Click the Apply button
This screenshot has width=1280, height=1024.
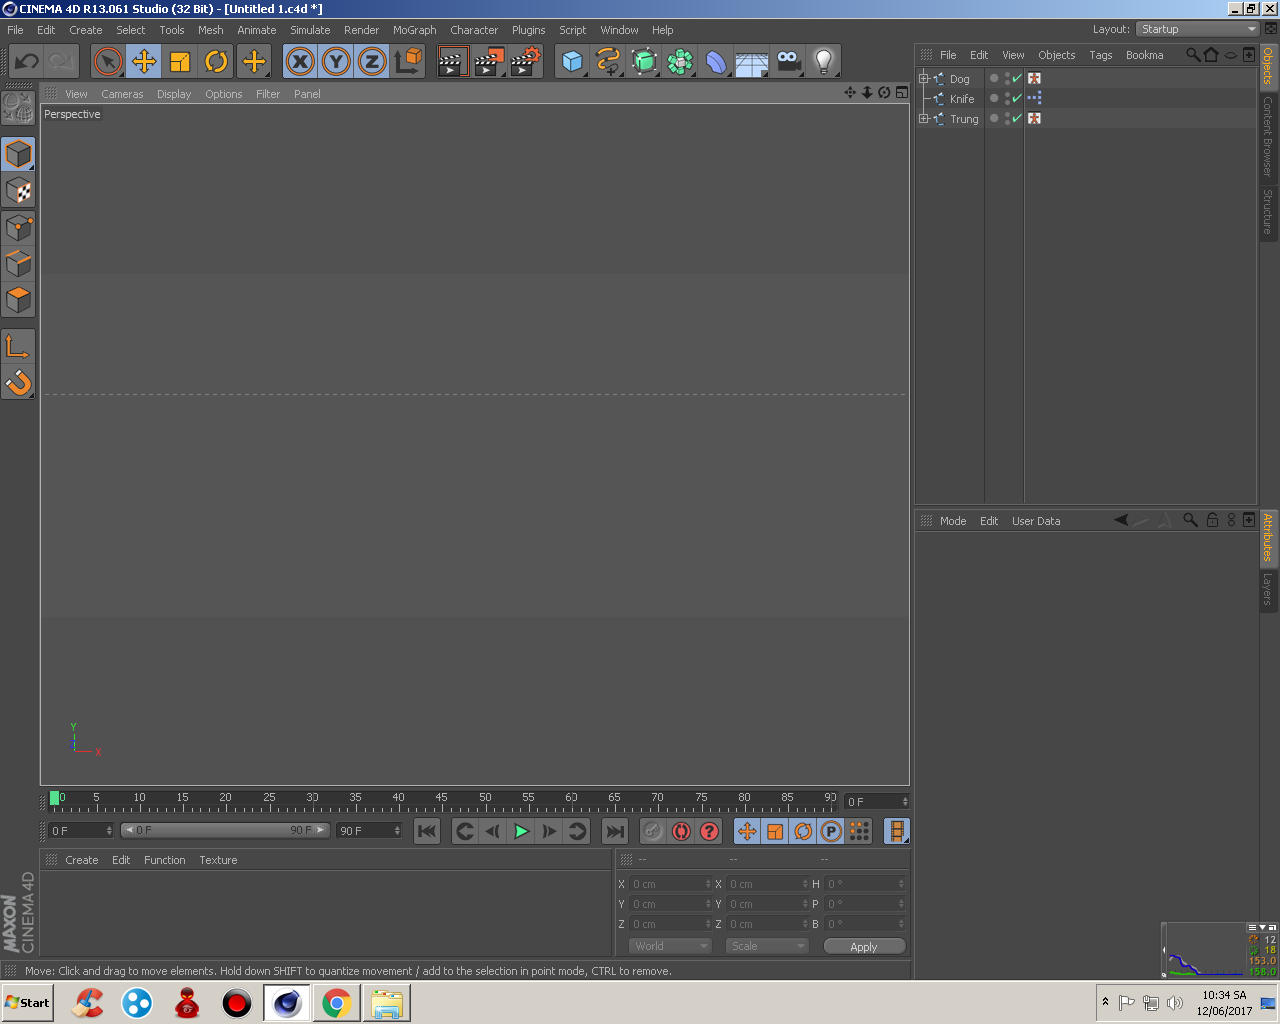pyautogui.click(x=864, y=946)
